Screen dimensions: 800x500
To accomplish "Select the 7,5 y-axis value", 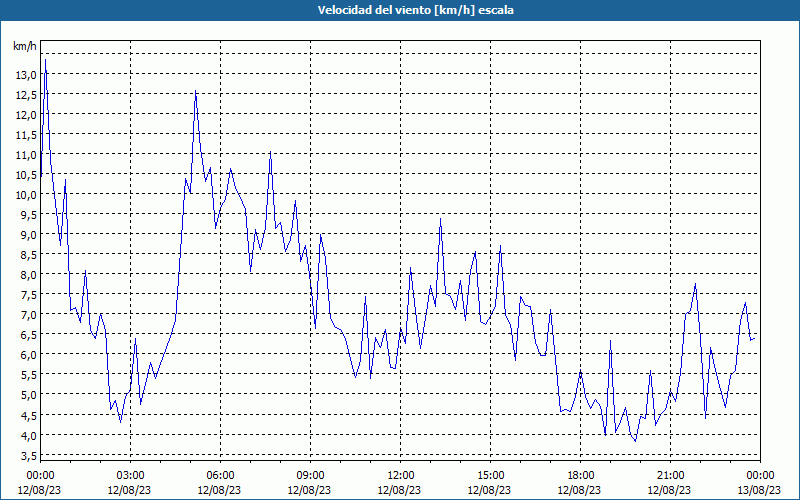I will 28,294.
